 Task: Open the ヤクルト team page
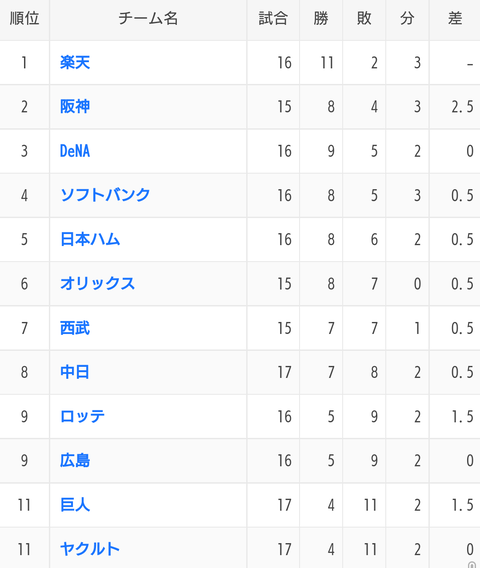(90, 549)
